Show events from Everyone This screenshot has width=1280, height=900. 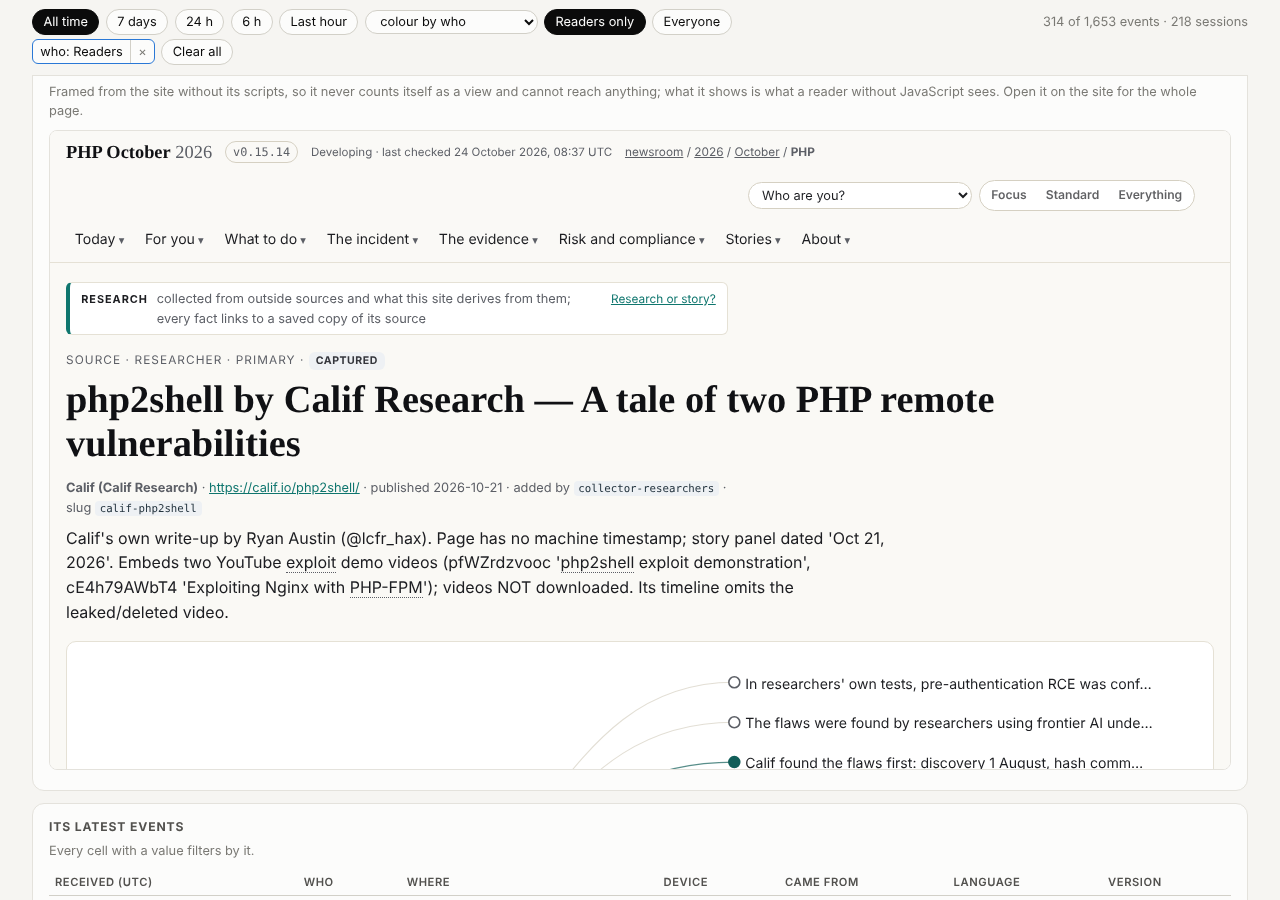(692, 22)
